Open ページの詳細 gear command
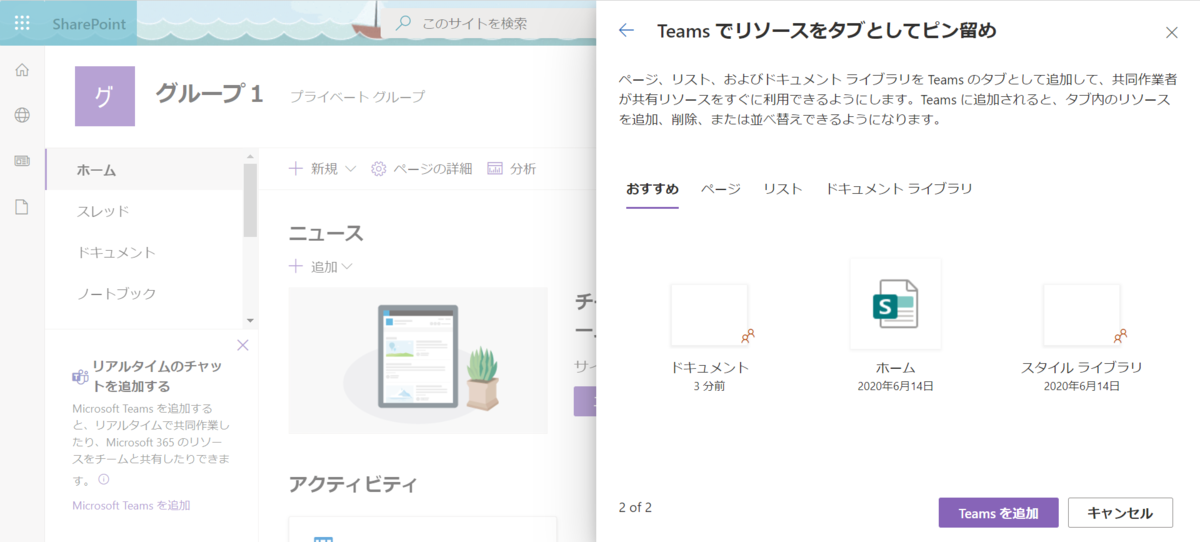Viewport: 1200px width, 542px height. (x=421, y=169)
